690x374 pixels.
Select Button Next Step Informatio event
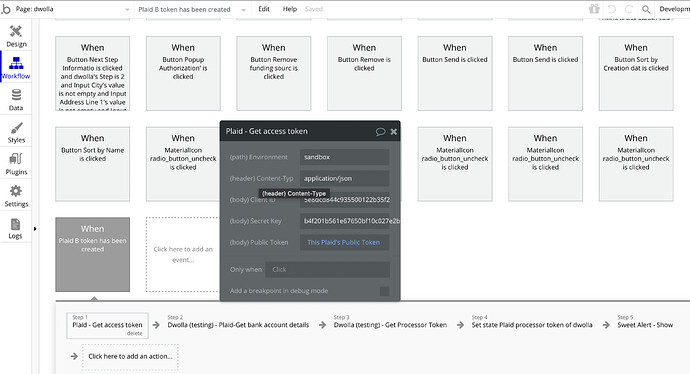[x=92, y=73]
